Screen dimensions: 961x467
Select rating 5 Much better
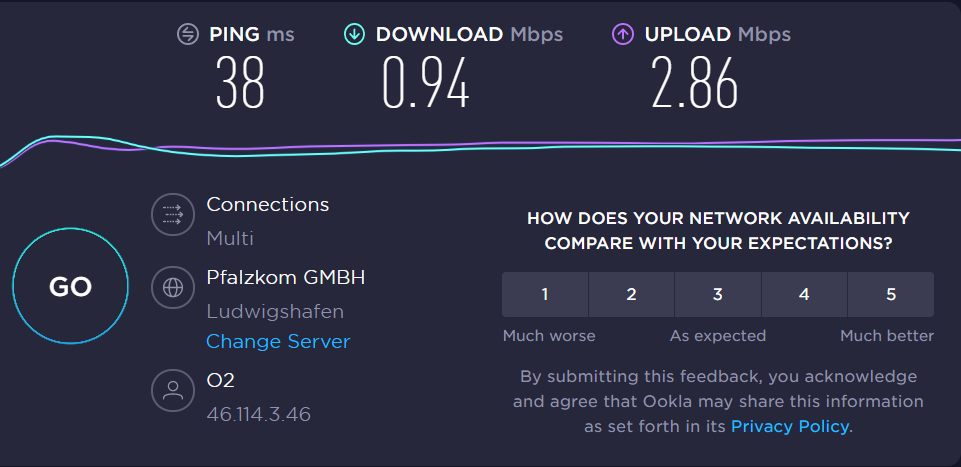[891, 295]
